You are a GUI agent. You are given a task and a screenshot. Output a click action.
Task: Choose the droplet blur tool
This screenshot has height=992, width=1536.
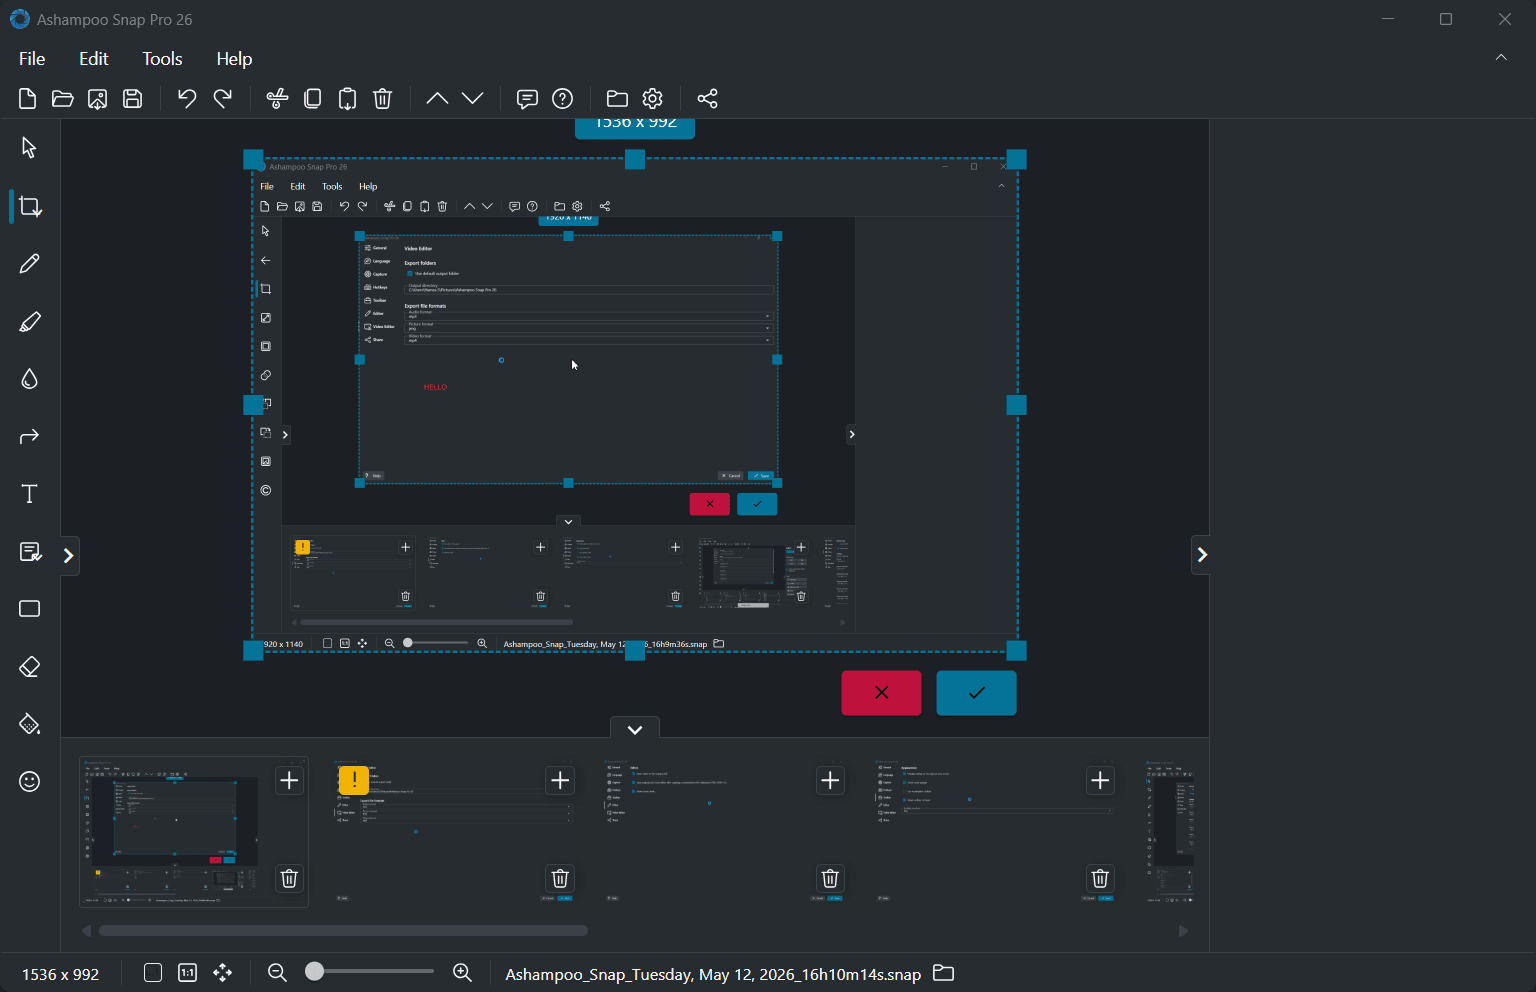coord(29,379)
